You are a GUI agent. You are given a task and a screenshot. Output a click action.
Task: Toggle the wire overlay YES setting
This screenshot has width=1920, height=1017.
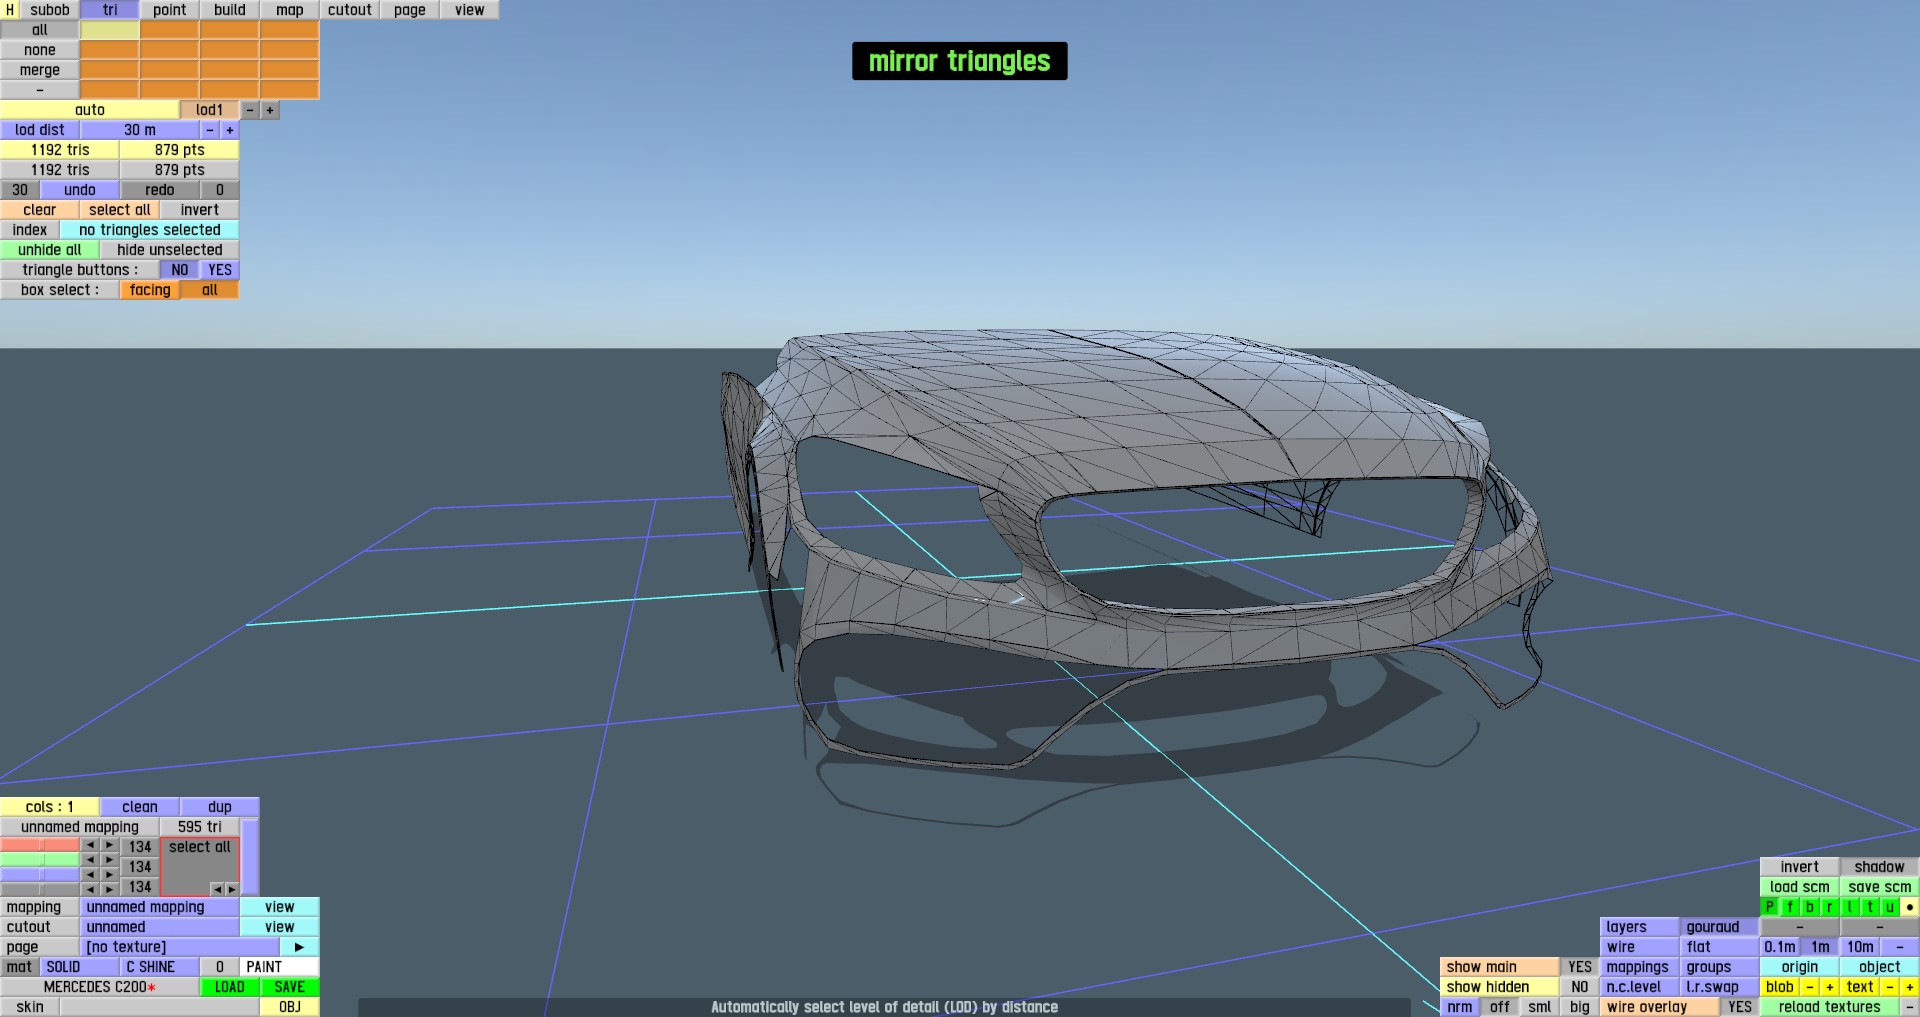click(x=1740, y=1007)
